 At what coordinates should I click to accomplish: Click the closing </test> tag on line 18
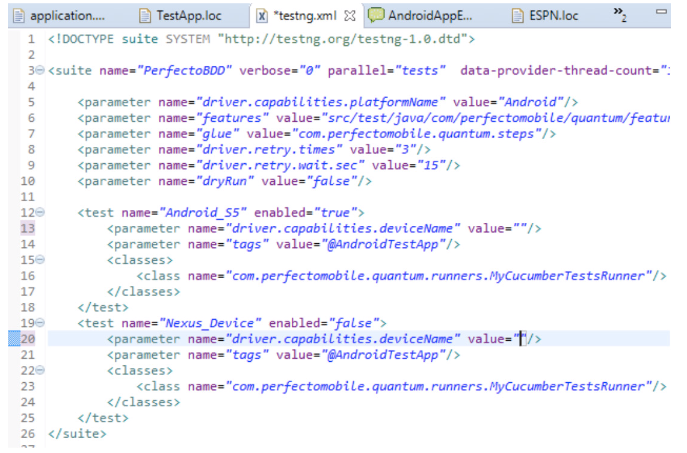[x=103, y=307]
